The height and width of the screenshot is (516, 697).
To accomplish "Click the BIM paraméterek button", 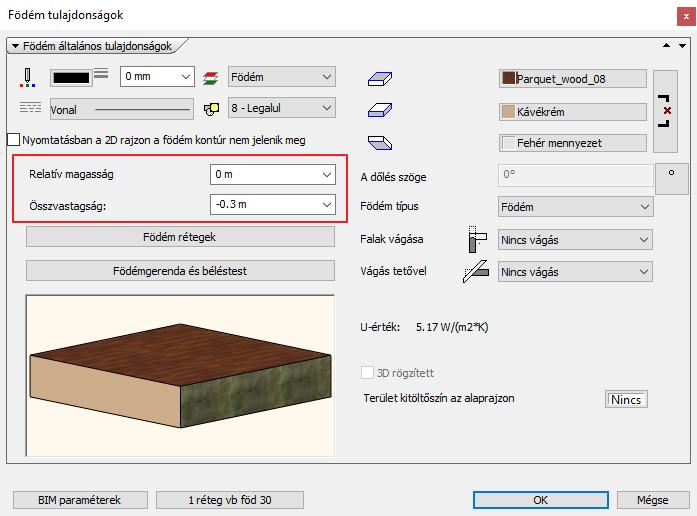I will tap(80, 500).
